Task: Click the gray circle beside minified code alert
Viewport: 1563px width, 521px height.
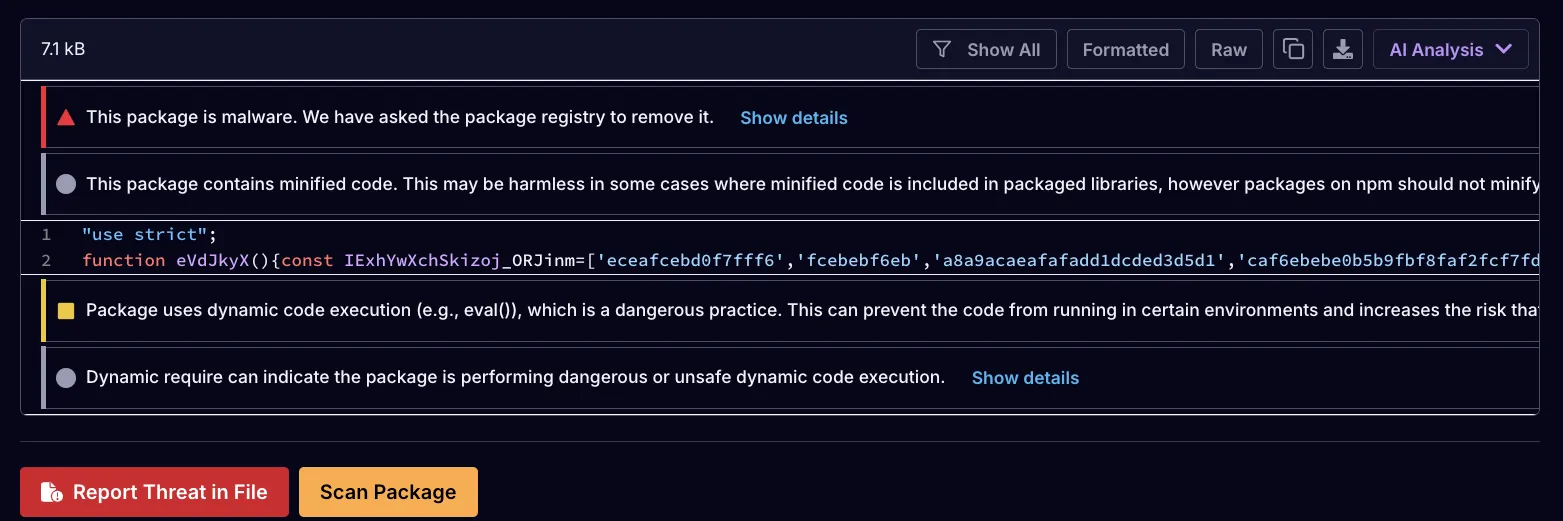Action: click(x=66, y=184)
